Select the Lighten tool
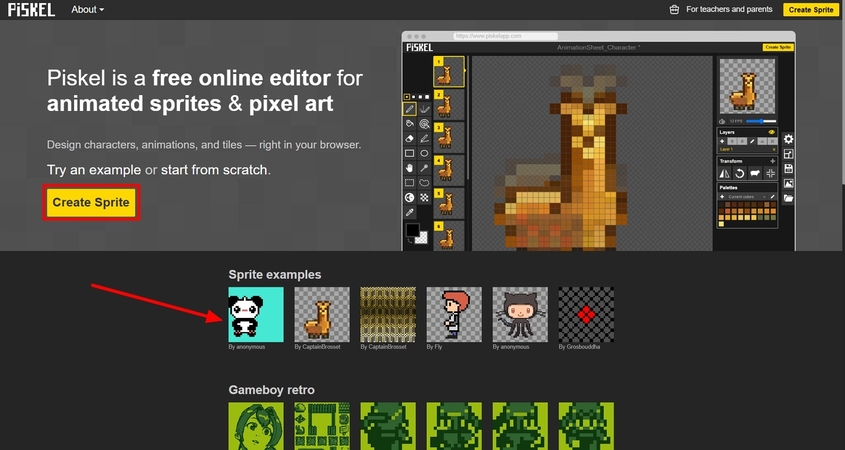845x450 pixels. (410, 198)
